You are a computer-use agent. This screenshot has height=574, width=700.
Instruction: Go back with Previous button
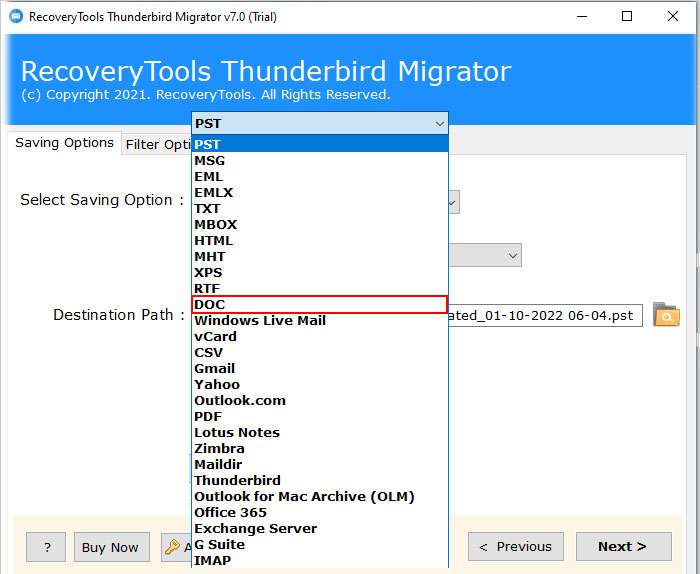[x=516, y=546]
